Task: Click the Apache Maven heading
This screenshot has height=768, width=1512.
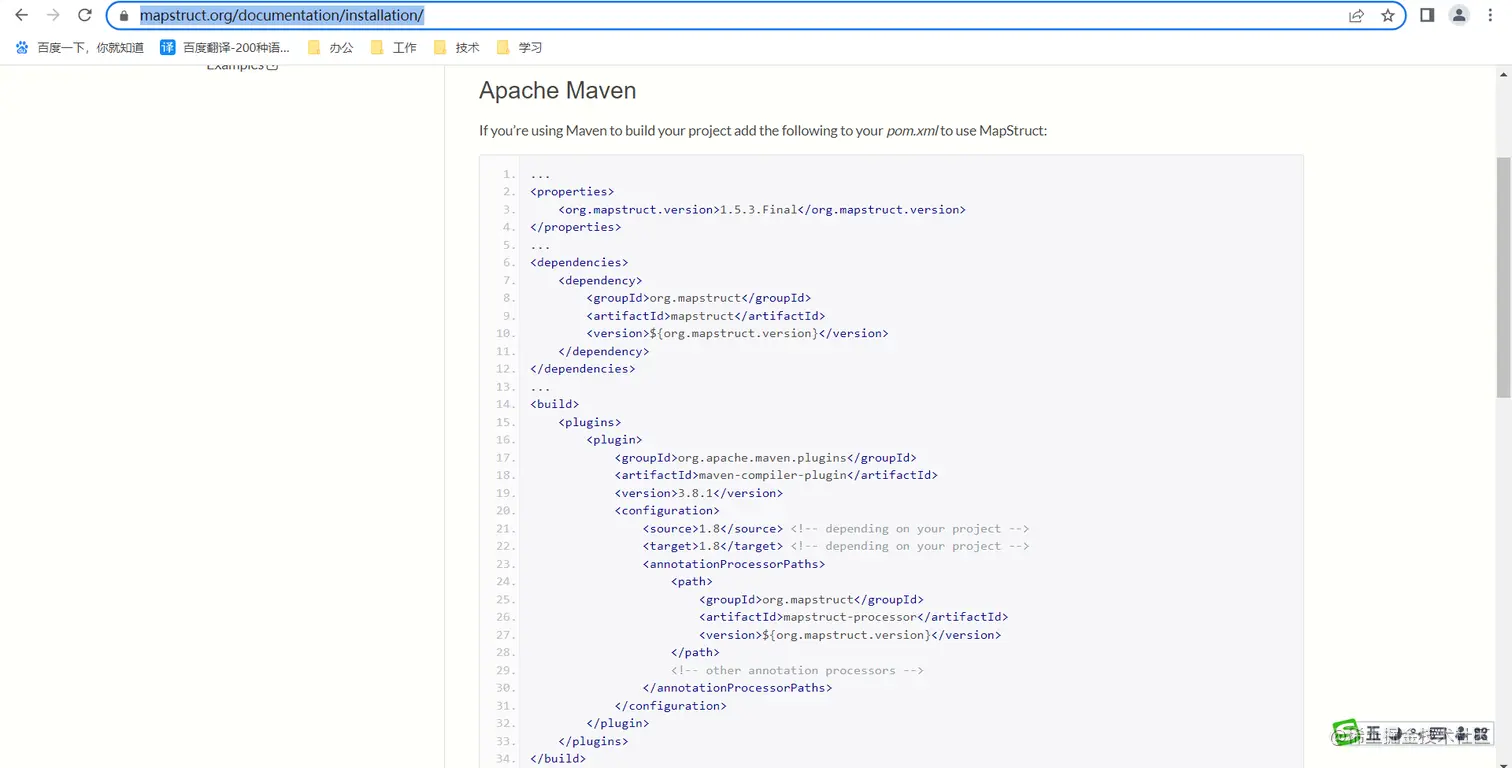Action: [557, 90]
